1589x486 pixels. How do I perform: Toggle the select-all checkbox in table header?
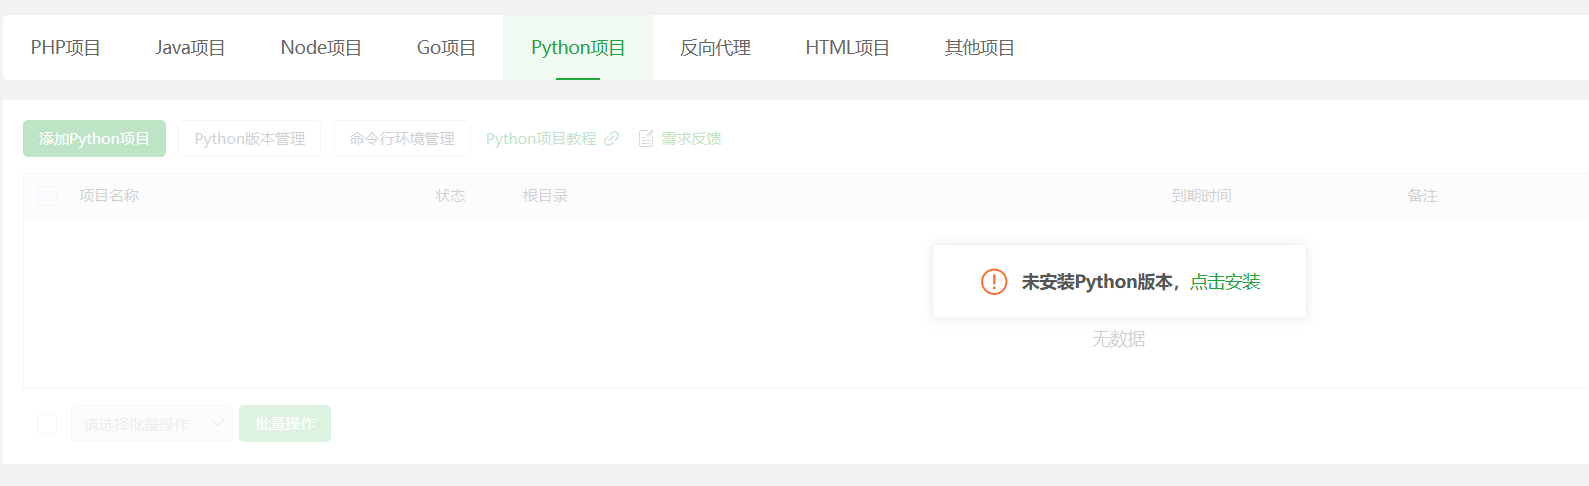47,196
